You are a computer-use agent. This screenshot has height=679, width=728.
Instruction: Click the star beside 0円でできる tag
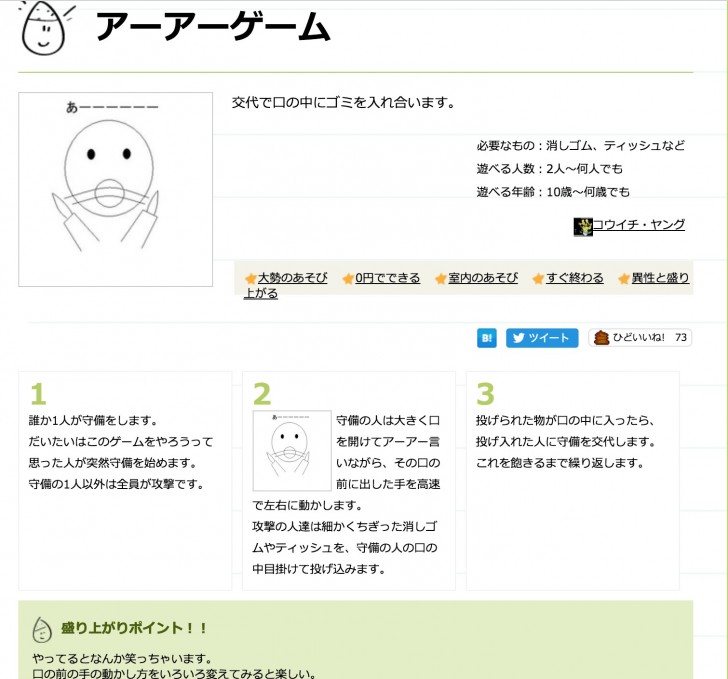tap(348, 278)
